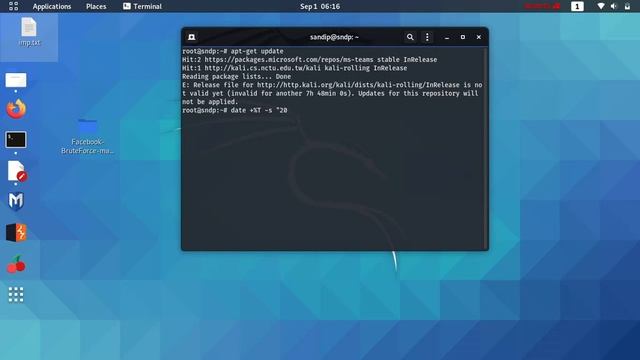The image size is (640, 360).
Task: Open CherryTree from the dock
Action: click(16, 264)
